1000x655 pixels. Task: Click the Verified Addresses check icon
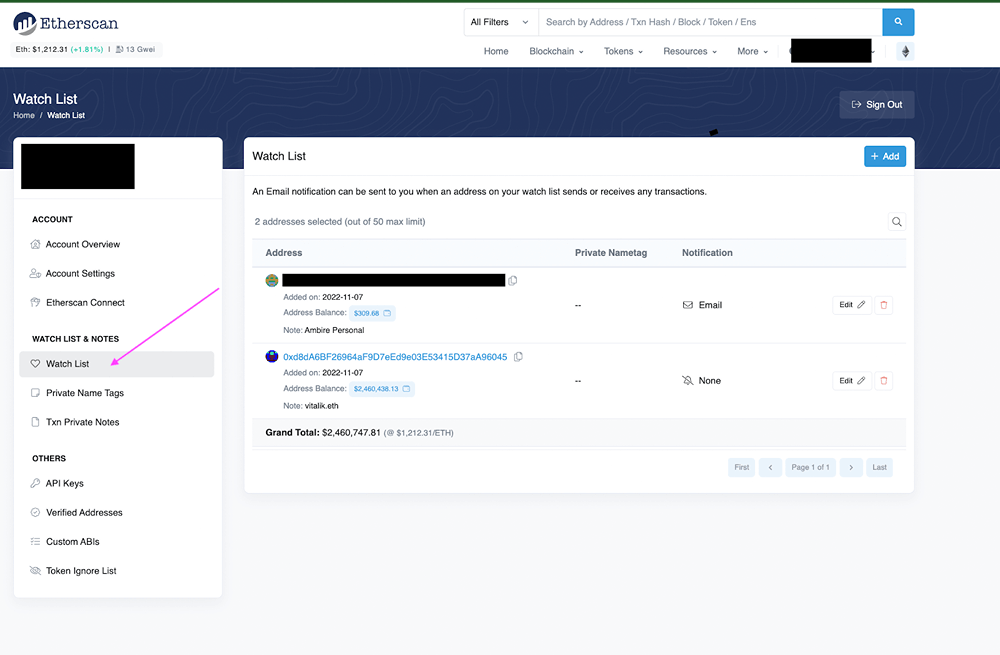[x=35, y=512]
